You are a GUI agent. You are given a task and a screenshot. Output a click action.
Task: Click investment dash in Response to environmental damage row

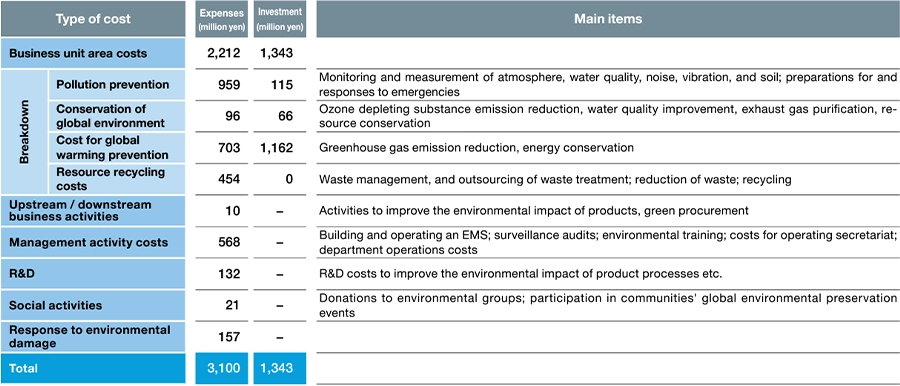pos(280,337)
